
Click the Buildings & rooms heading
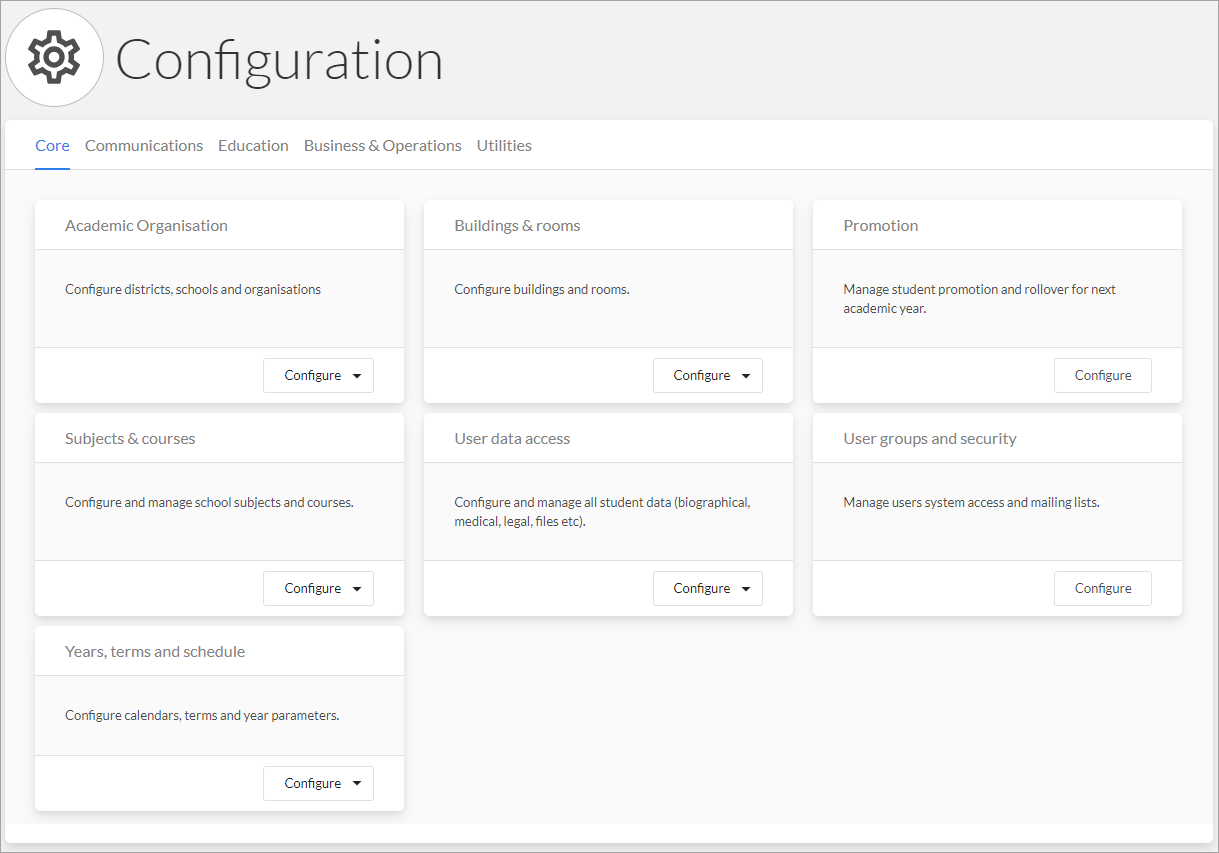point(517,226)
